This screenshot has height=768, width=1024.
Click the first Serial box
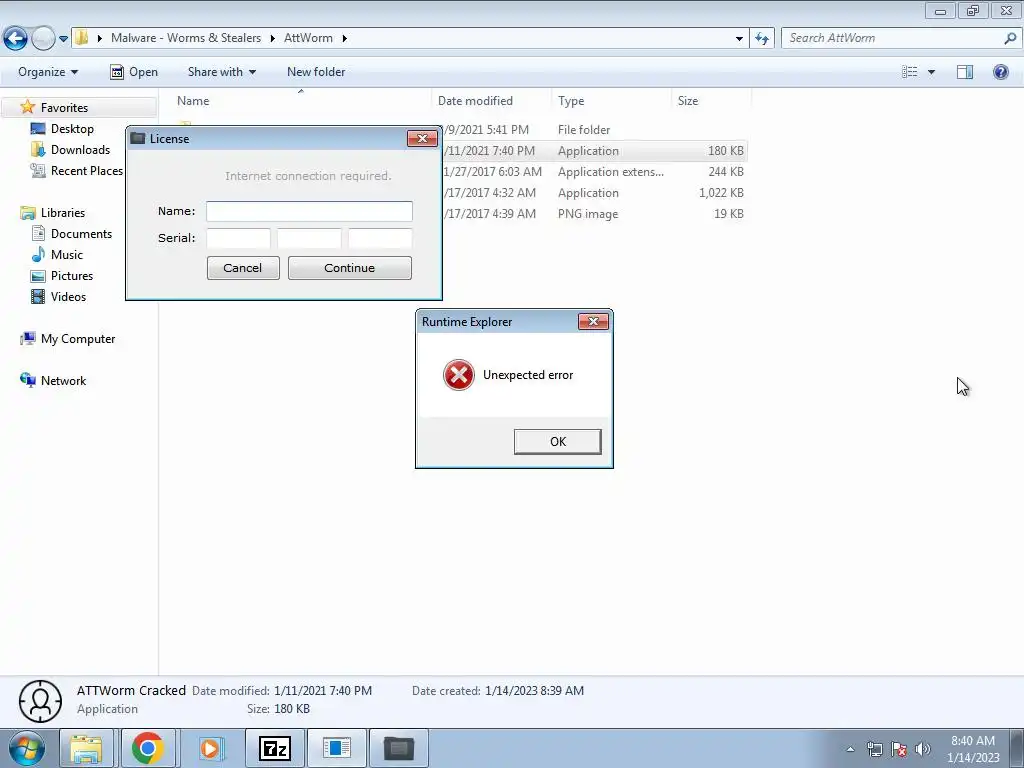pyautogui.click(x=238, y=238)
